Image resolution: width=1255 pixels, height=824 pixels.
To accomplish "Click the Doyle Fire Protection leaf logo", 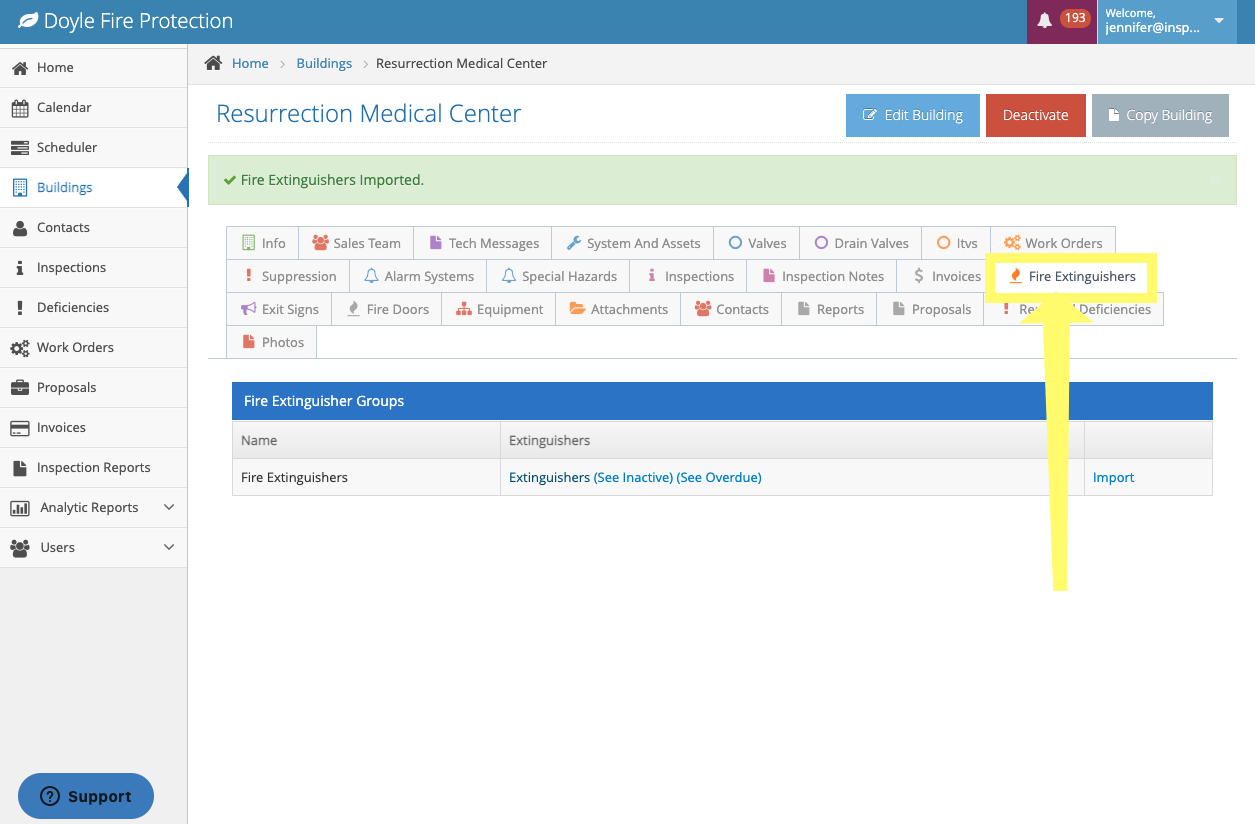I will coord(28,21).
